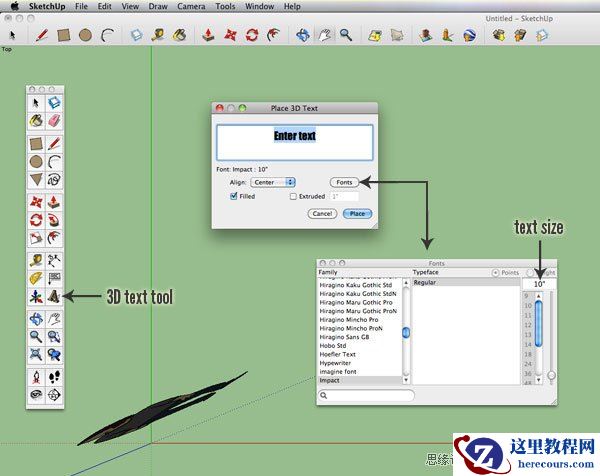The height and width of the screenshot is (476, 600).
Task: Choose size 24 in the size list
Action: [528, 364]
